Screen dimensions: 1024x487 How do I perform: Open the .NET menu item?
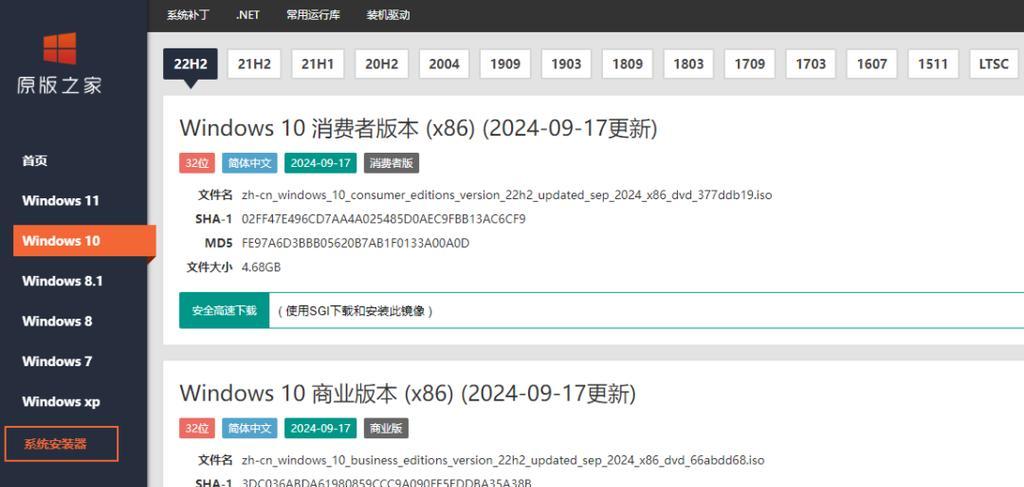click(x=248, y=15)
